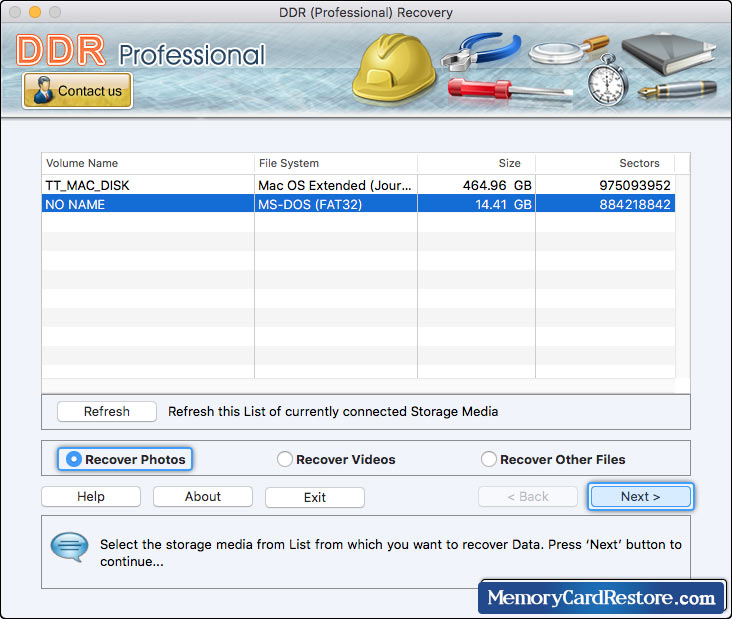Open the About dialog

(203, 497)
